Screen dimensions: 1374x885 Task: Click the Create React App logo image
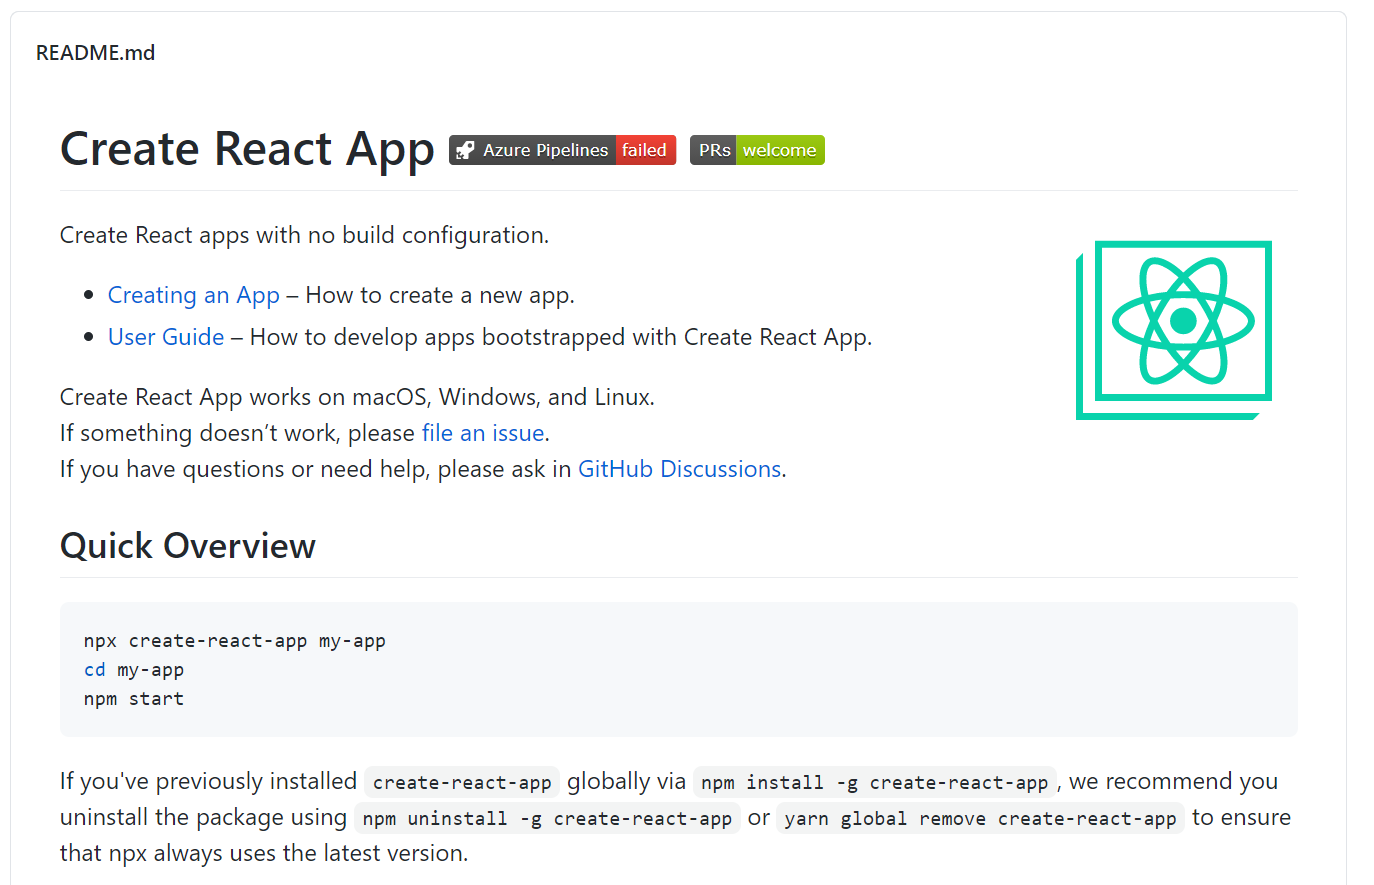tap(1174, 330)
